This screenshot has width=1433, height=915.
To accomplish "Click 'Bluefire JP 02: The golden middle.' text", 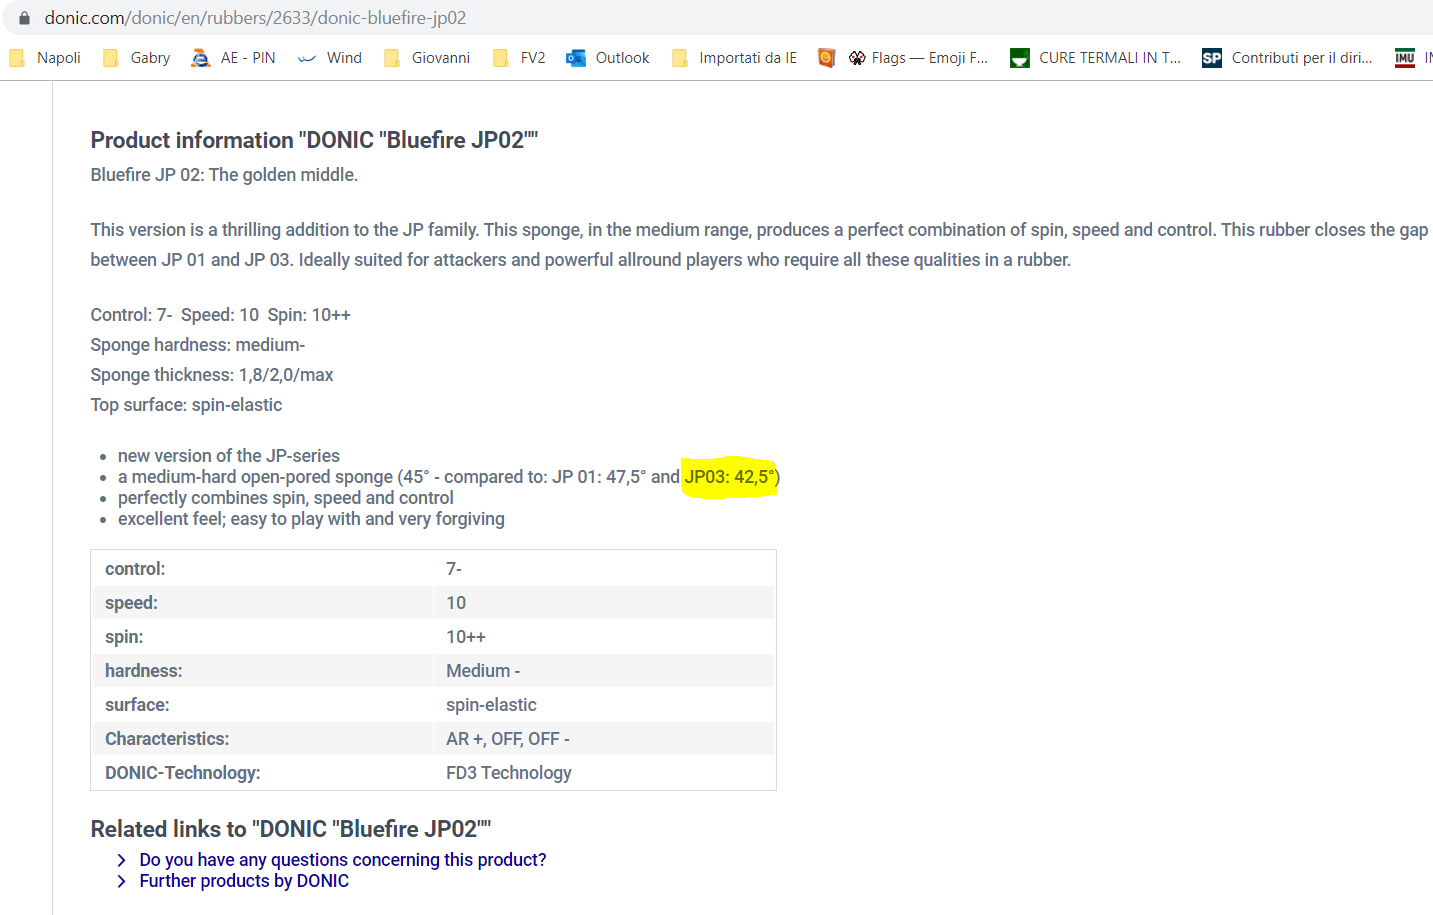I will [x=224, y=175].
